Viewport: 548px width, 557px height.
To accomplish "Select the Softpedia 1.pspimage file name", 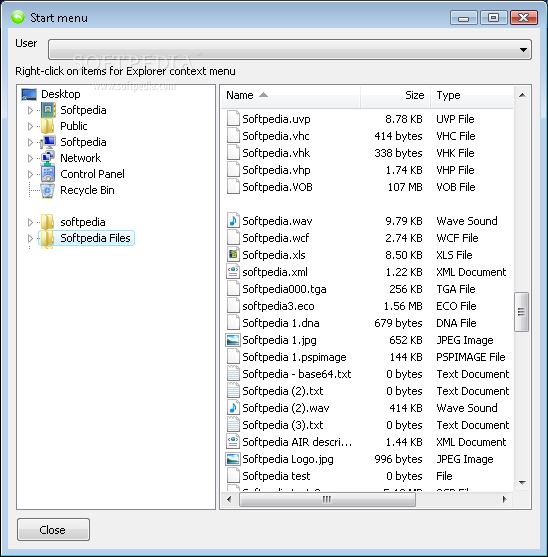I will click(294, 357).
